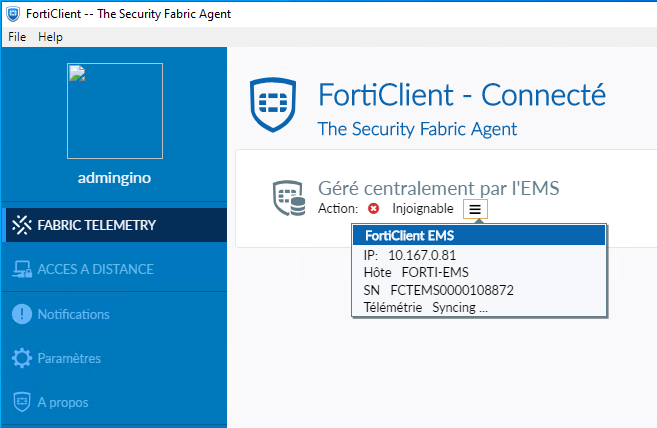The width and height of the screenshot is (657, 428).
Task: Click the A propos shield icon
Action: (x=21, y=402)
